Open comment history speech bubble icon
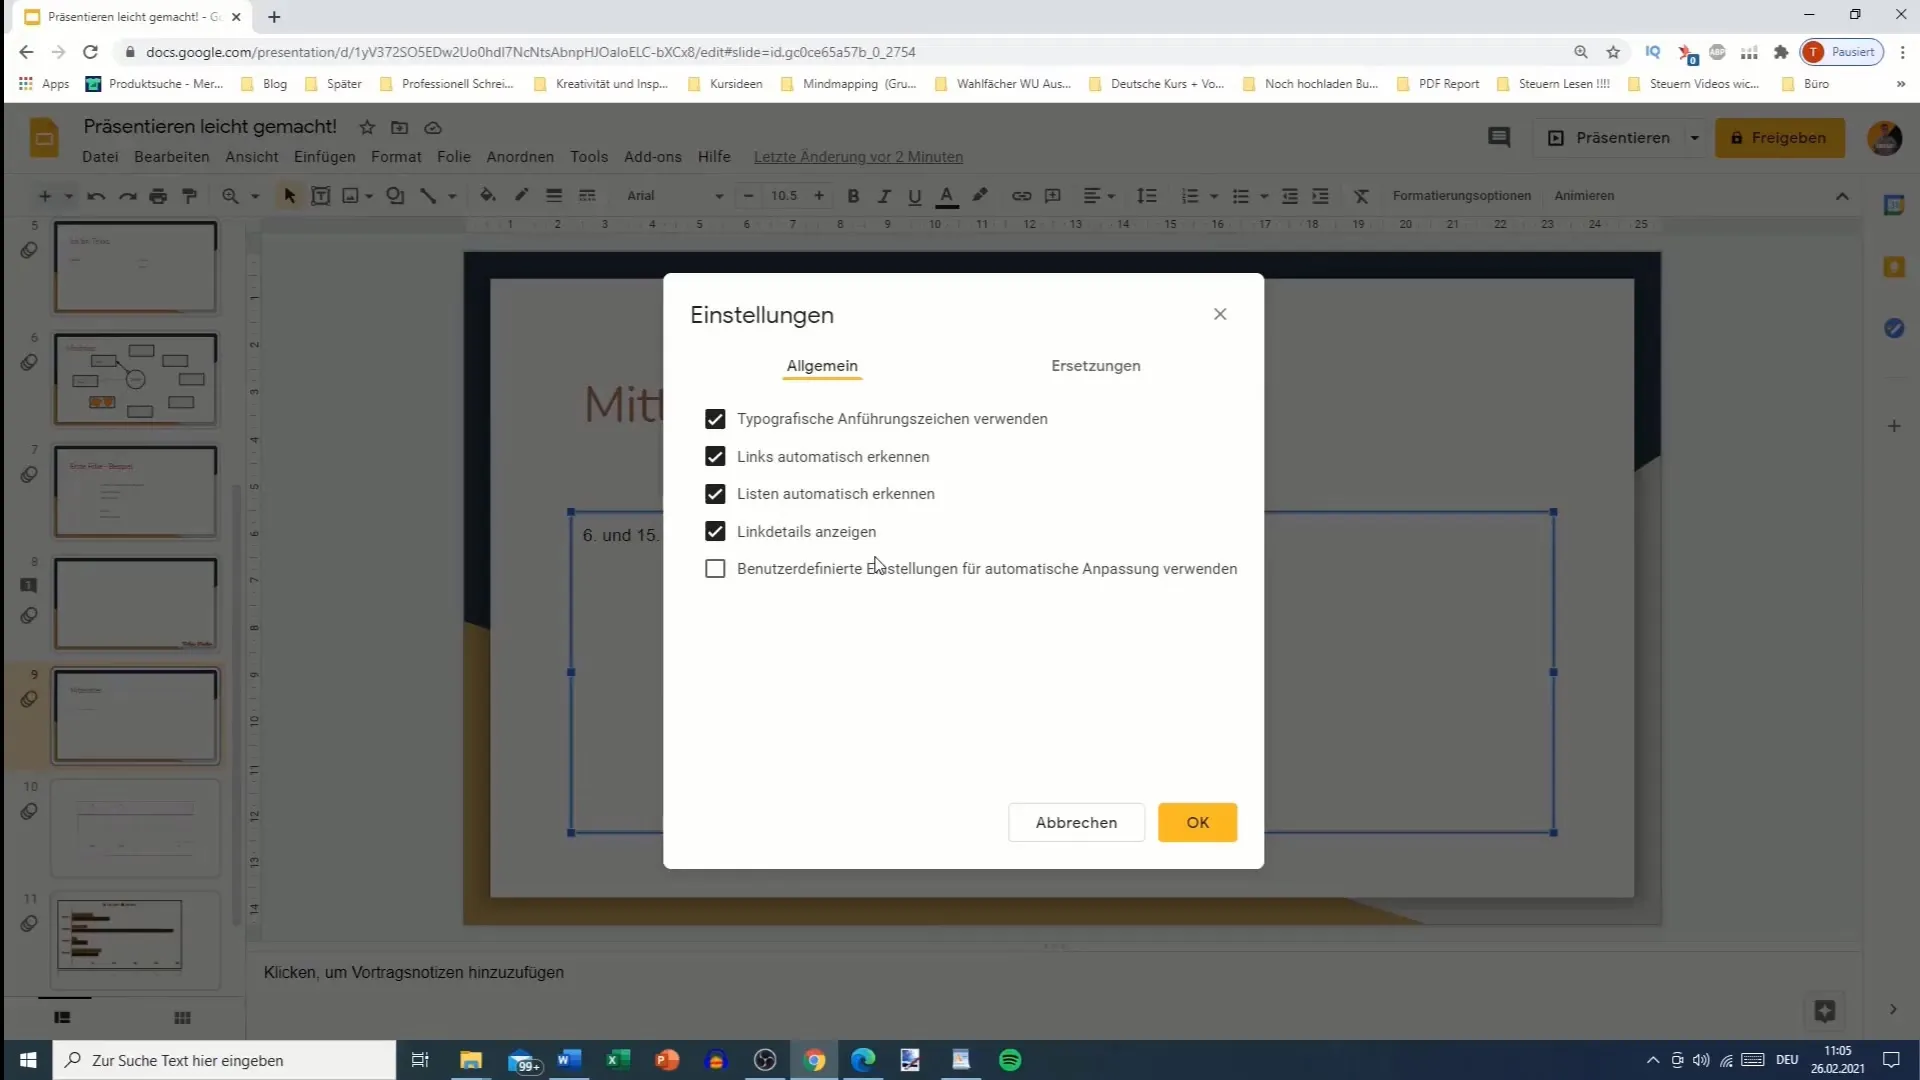 (x=1498, y=138)
